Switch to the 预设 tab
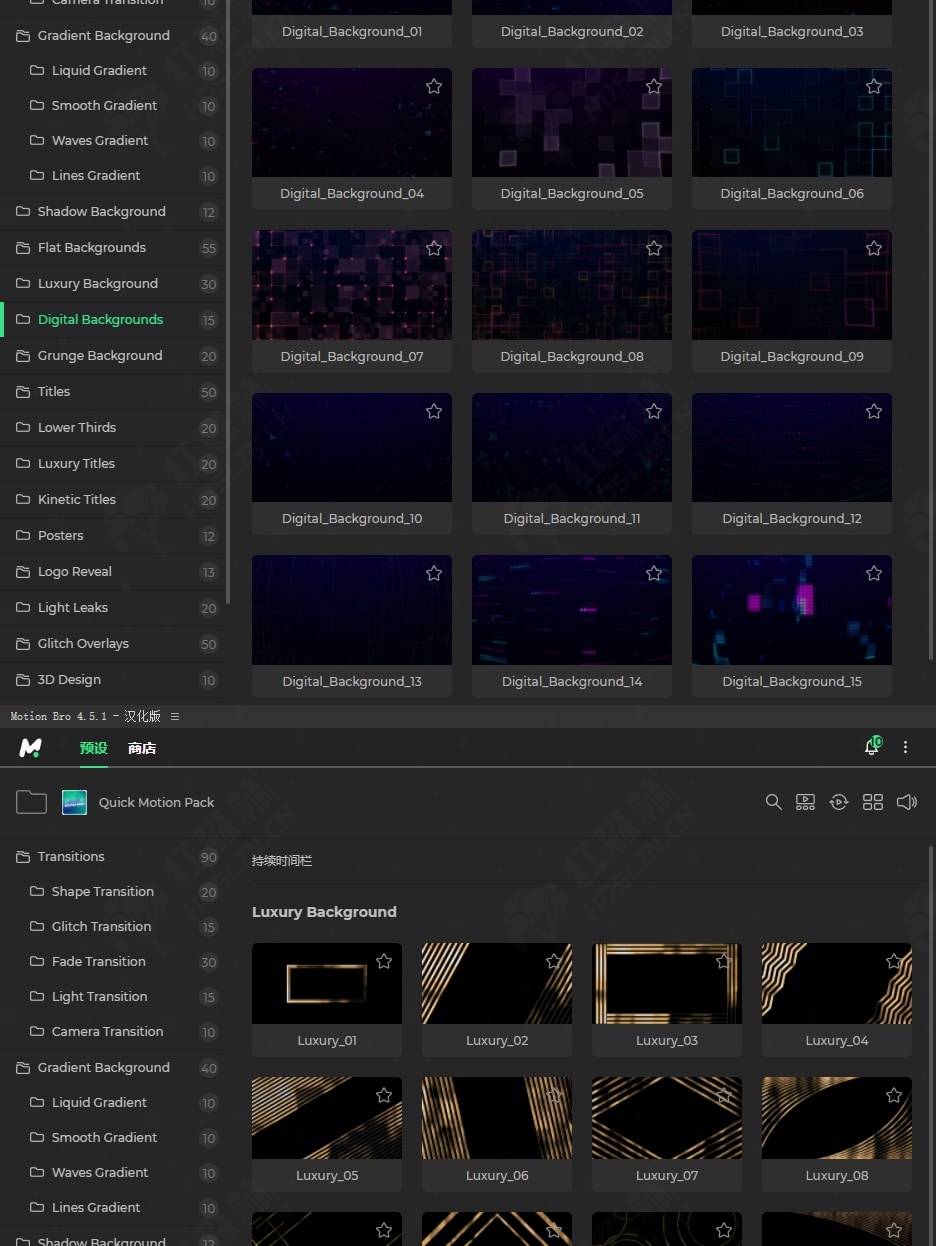Viewport: 936px width, 1246px height. [93, 748]
